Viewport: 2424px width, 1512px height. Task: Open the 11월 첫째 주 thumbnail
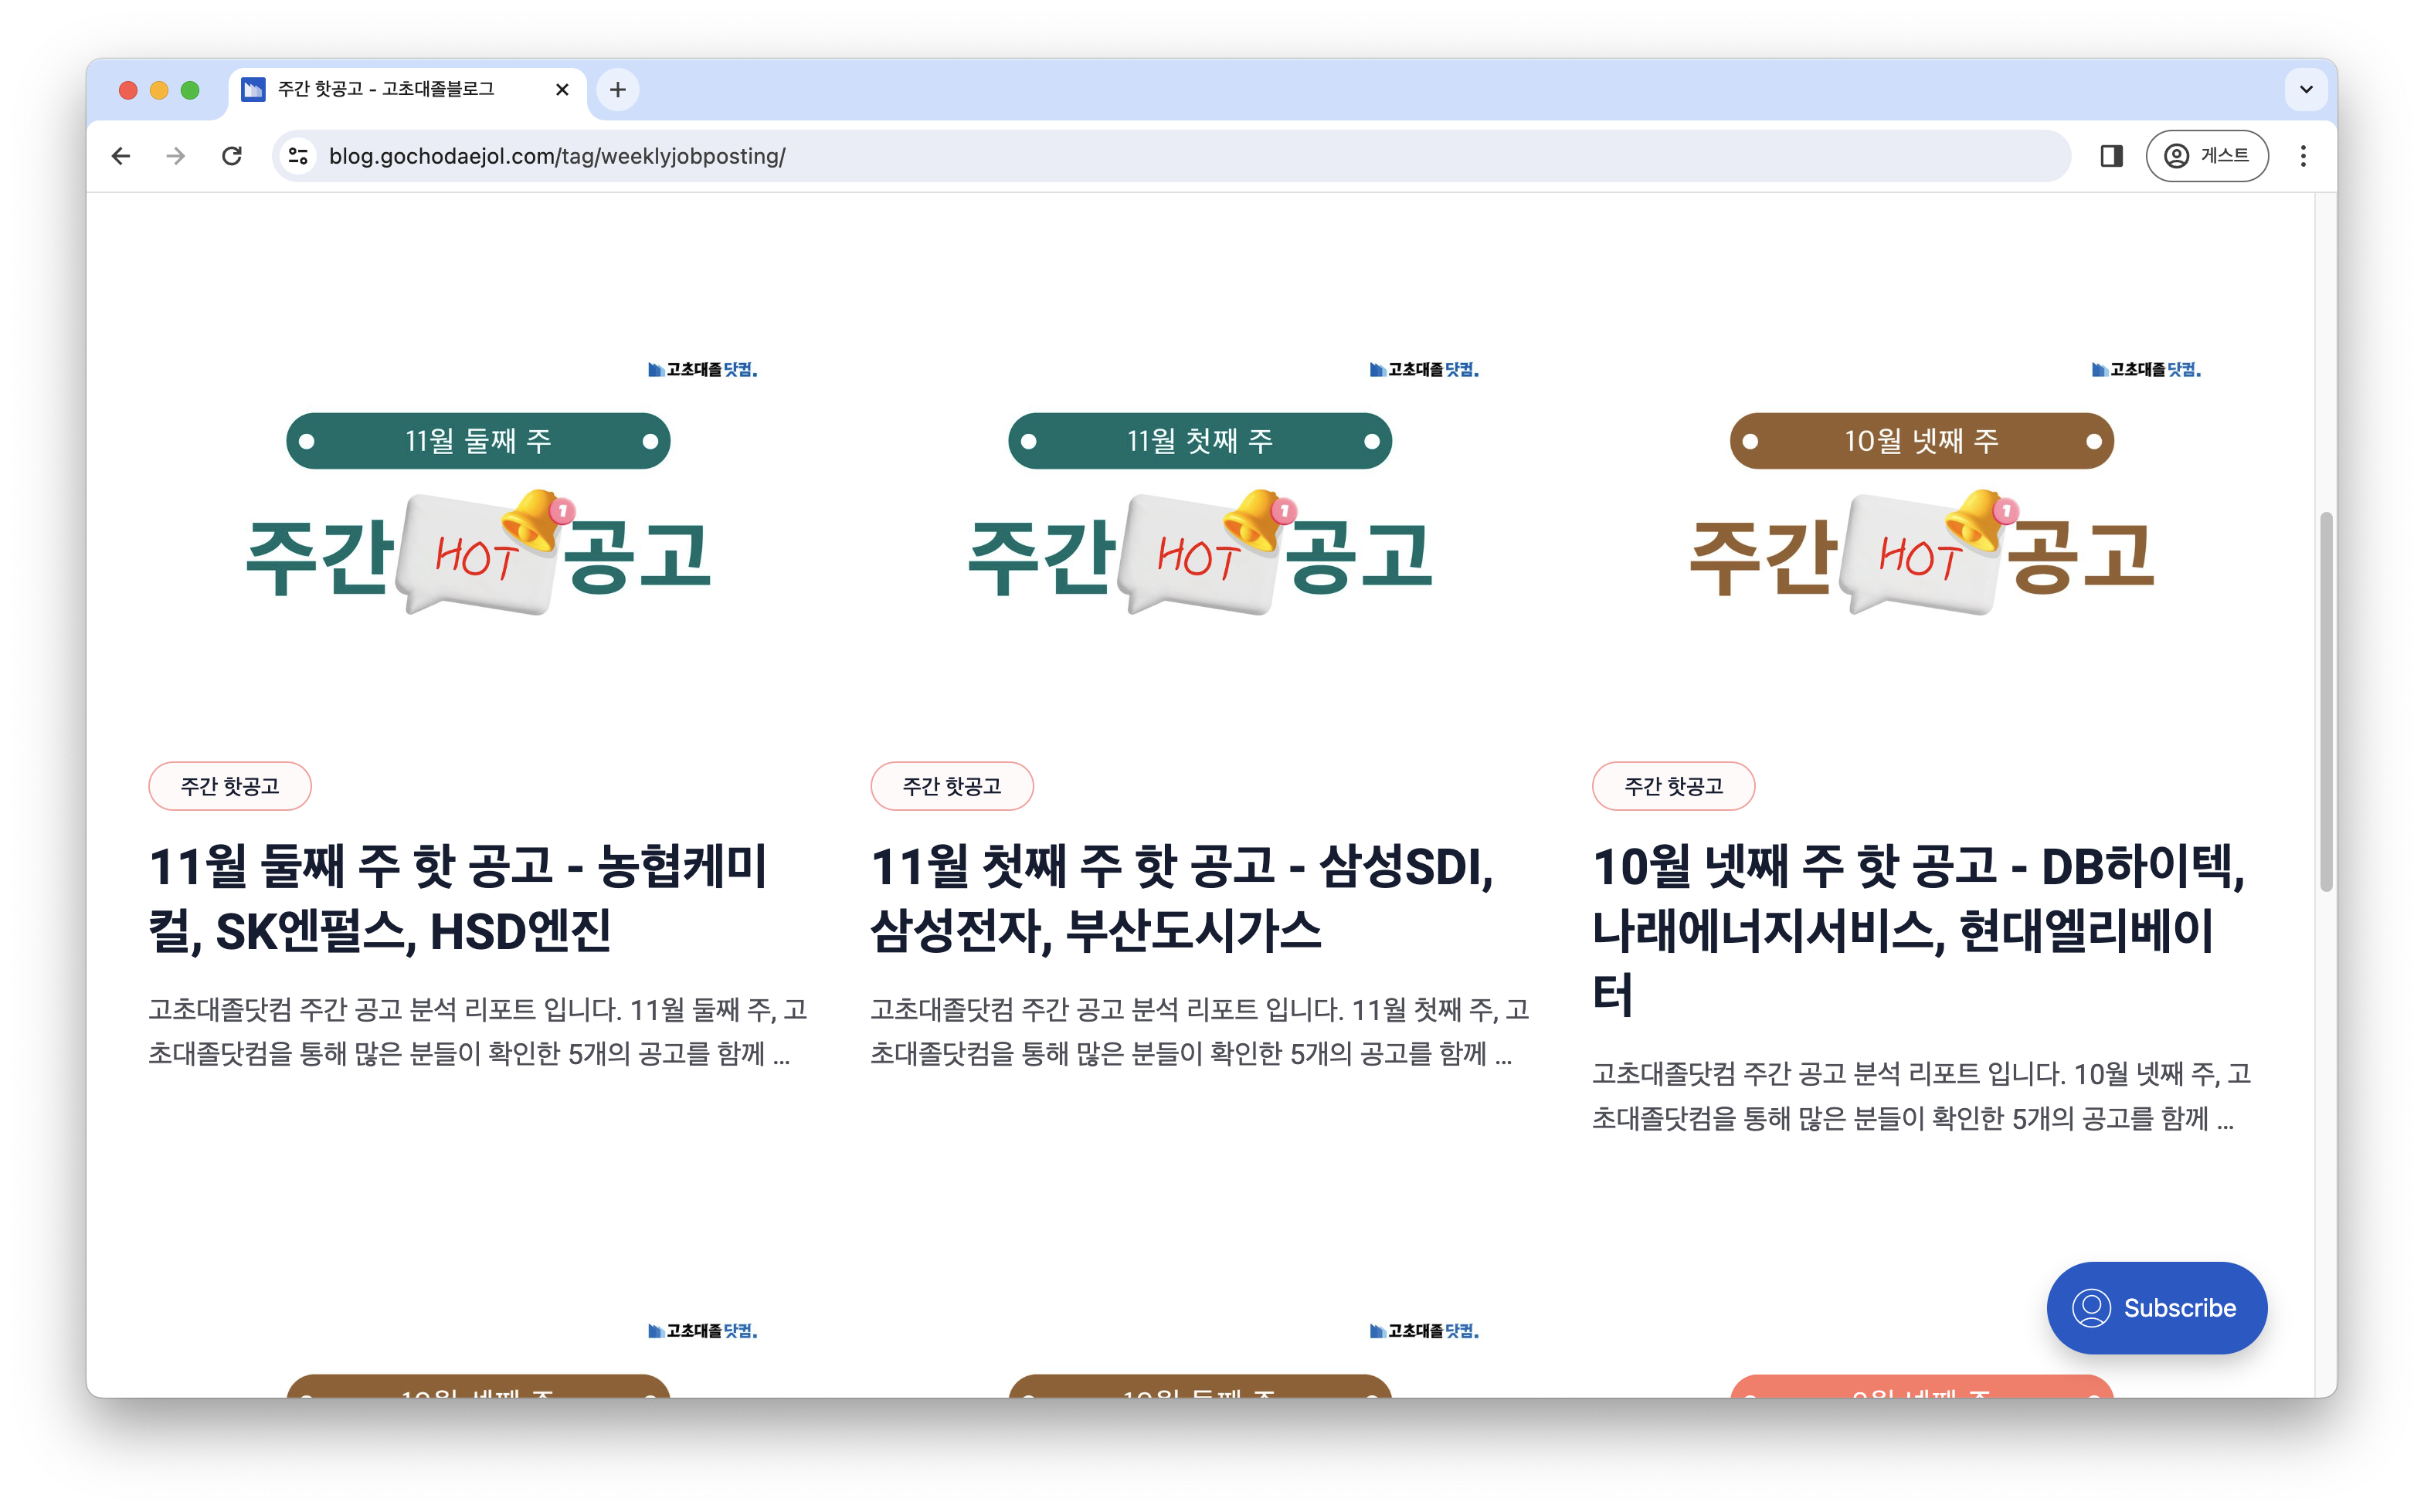point(1200,490)
